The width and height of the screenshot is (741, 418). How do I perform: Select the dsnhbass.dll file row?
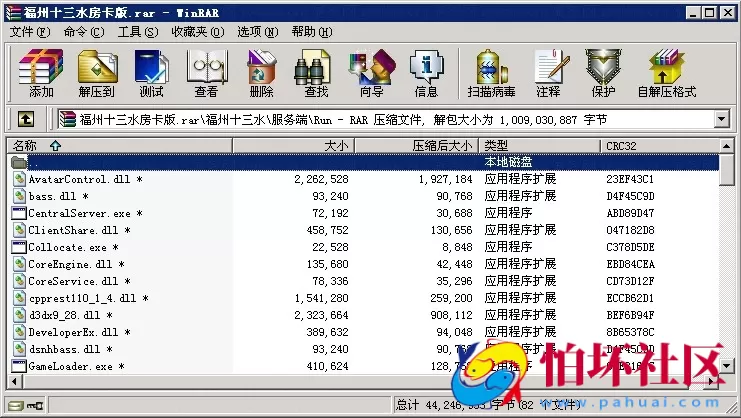click(363, 349)
